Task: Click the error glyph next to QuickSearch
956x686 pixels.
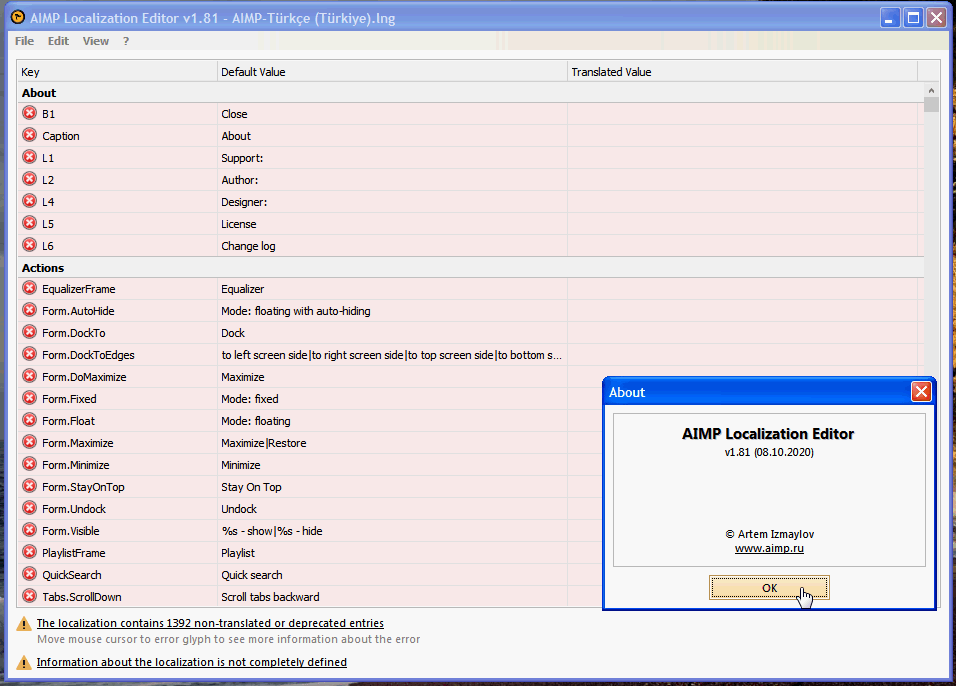Action: click(29, 573)
